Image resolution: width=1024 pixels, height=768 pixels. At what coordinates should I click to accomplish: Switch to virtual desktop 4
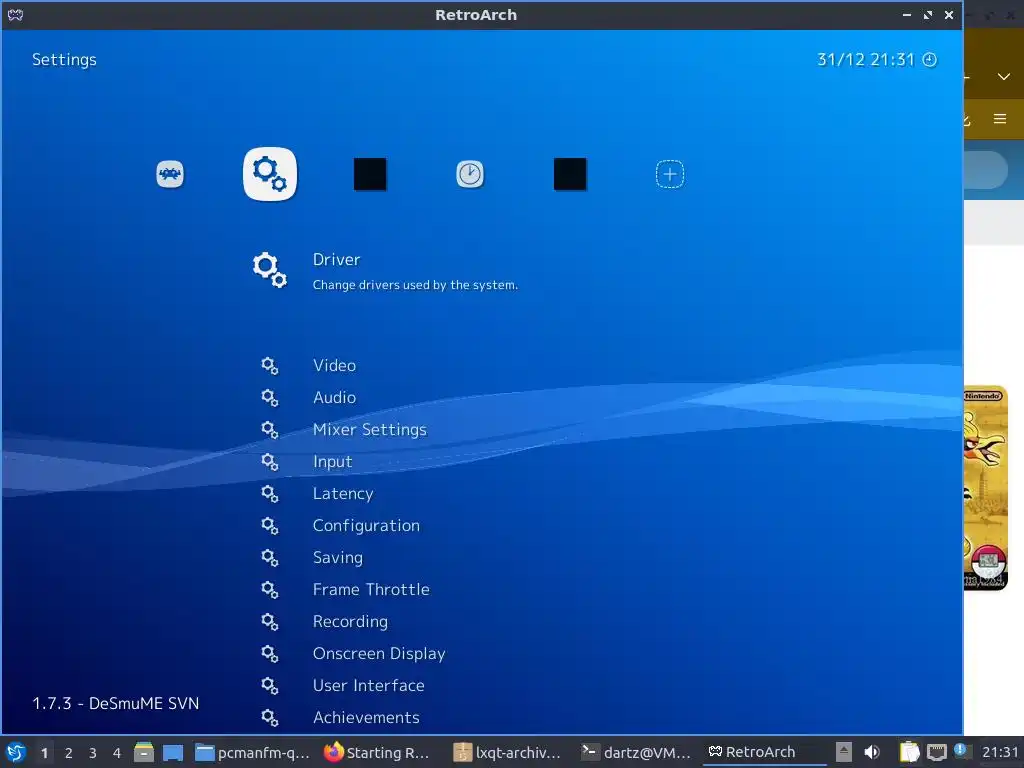coord(117,753)
